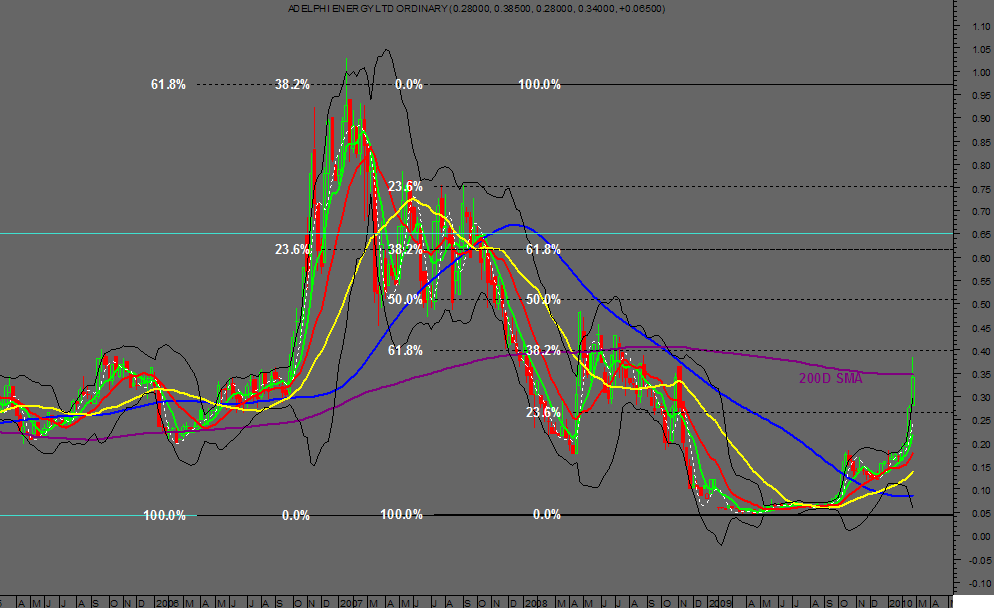
Task: Select price axis value 0.95
Action: (x=981, y=96)
